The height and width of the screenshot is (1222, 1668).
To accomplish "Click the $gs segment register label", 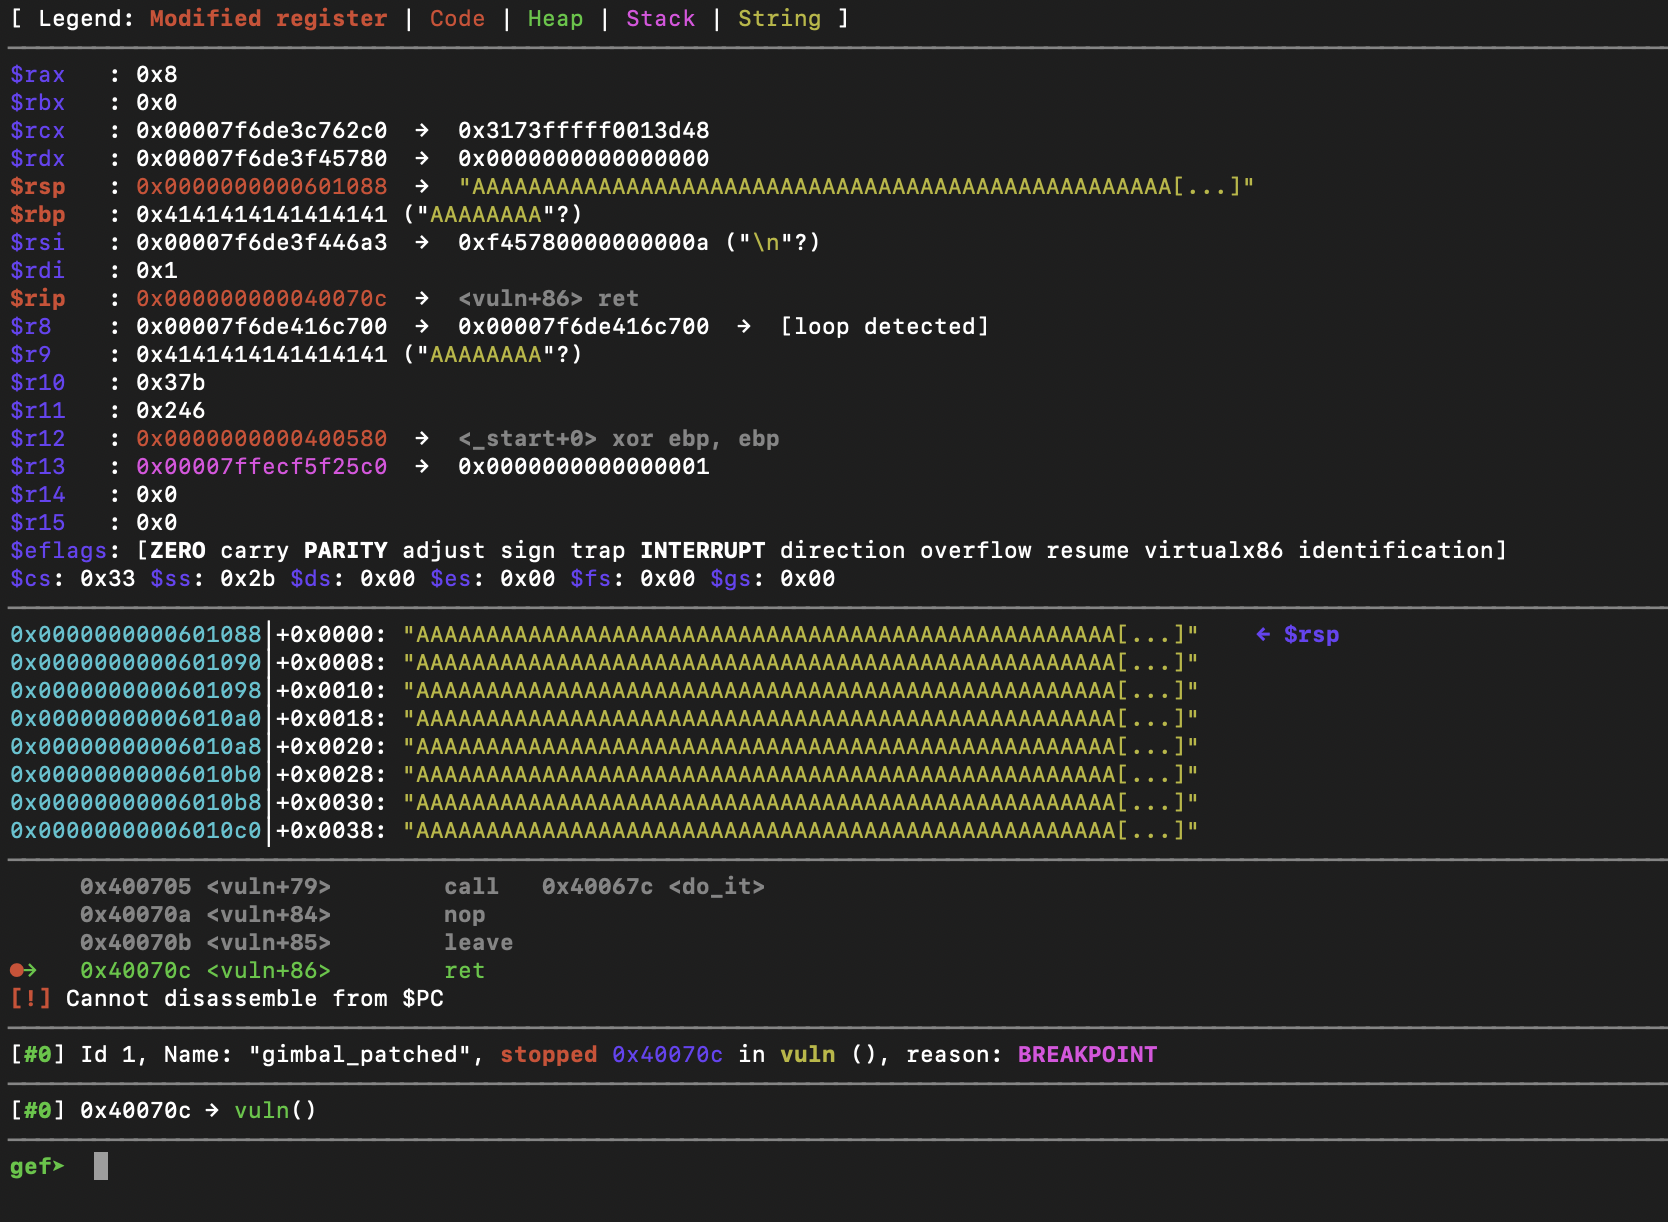I will pyautogui.click(x=731, y=579).
